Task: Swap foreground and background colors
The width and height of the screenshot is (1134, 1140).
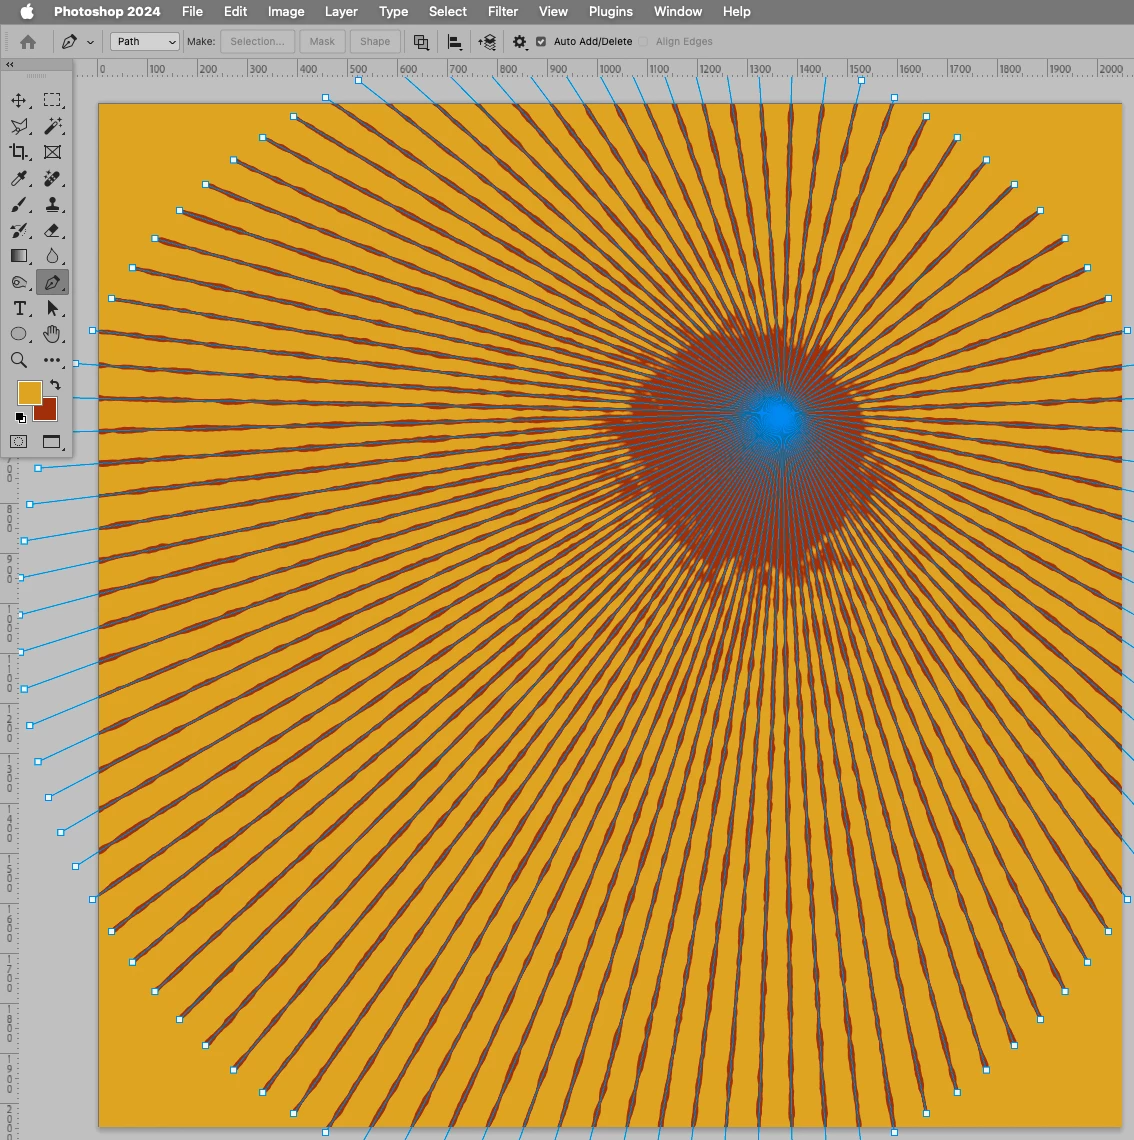Action: 55,385
